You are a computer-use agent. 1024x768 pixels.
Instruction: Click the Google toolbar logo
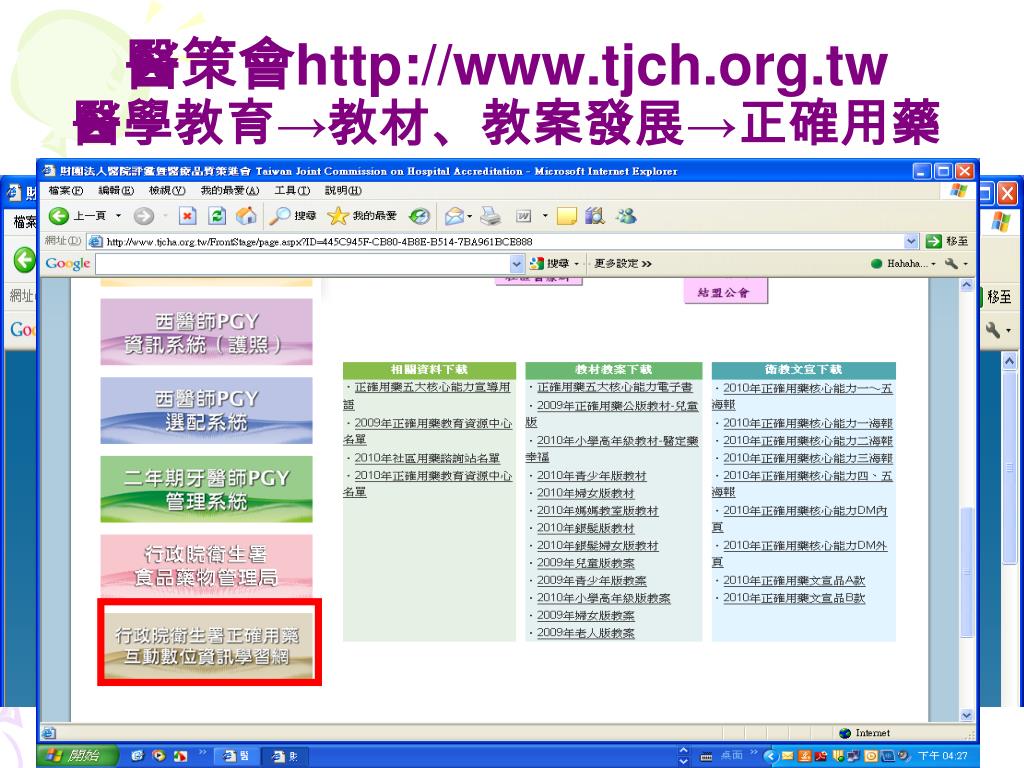[67, 263]
